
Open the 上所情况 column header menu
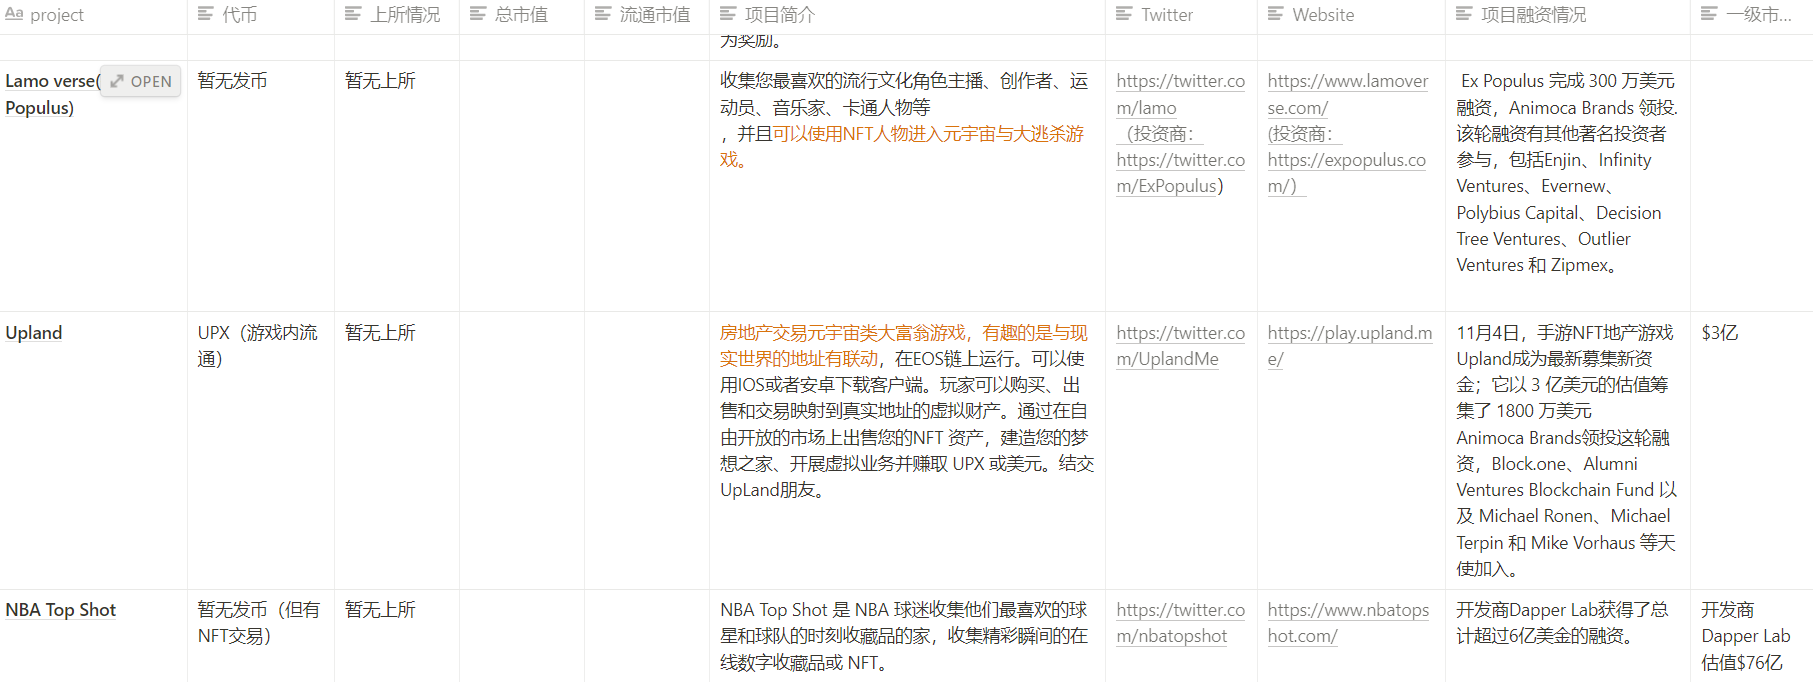pos(397,15)
